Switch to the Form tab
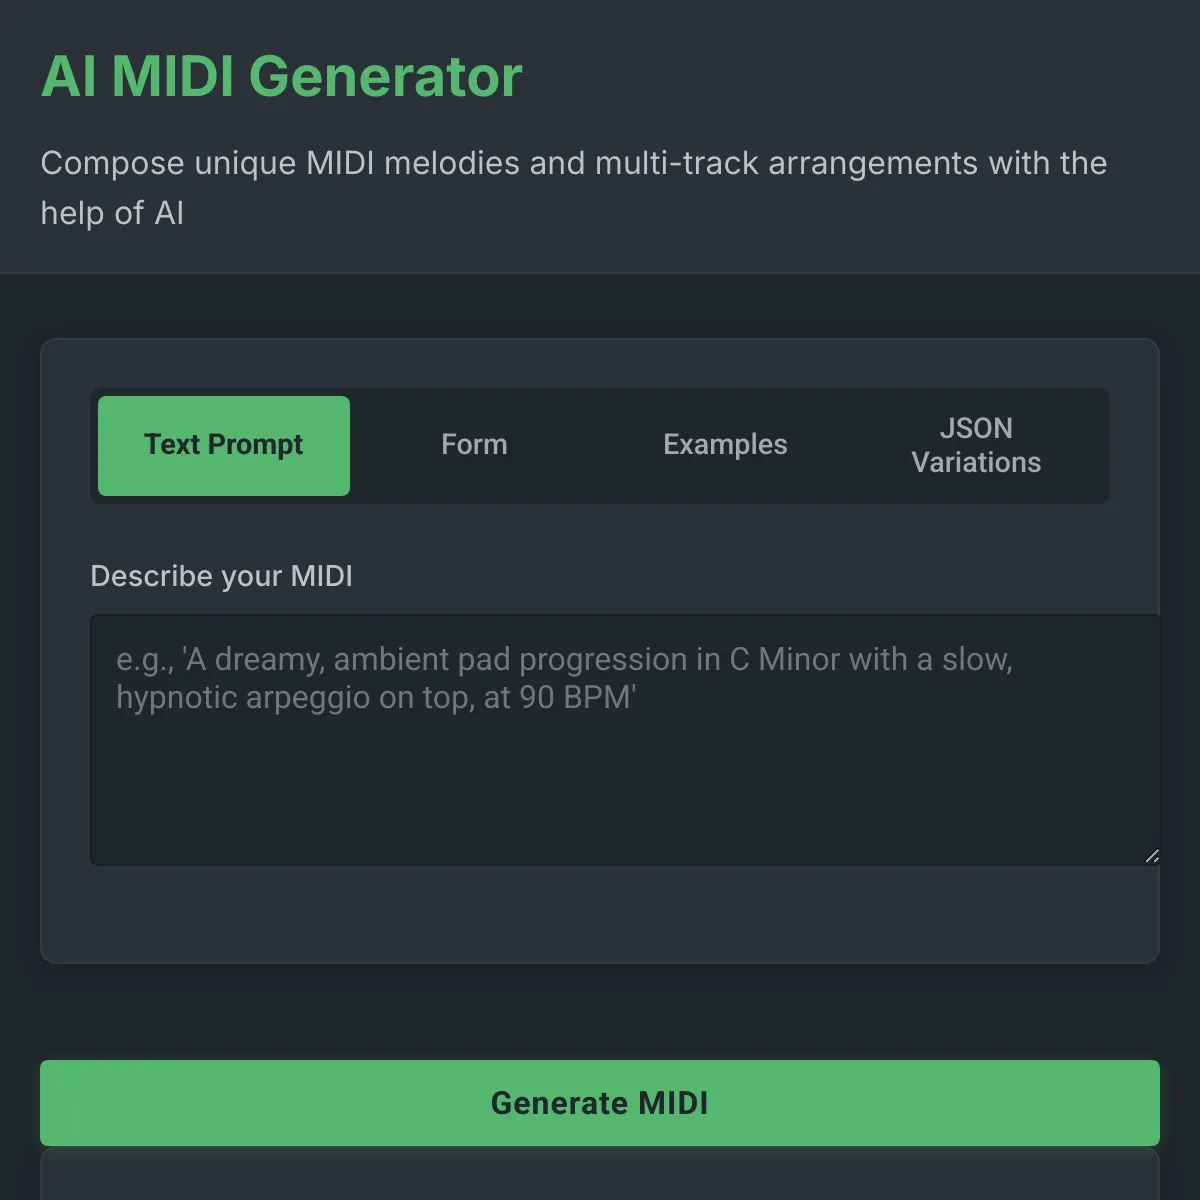This screenshot has width=1200, height=1200. pyautogui.click(x=474, y=445)
